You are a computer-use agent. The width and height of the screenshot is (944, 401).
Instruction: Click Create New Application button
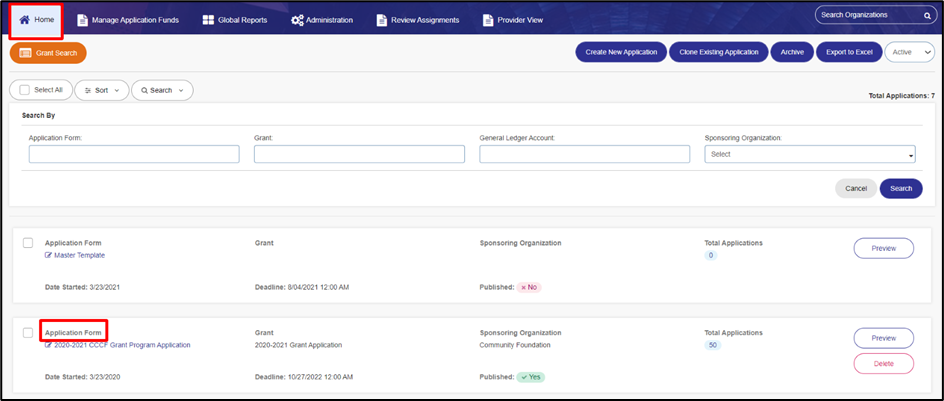[621, 52]
